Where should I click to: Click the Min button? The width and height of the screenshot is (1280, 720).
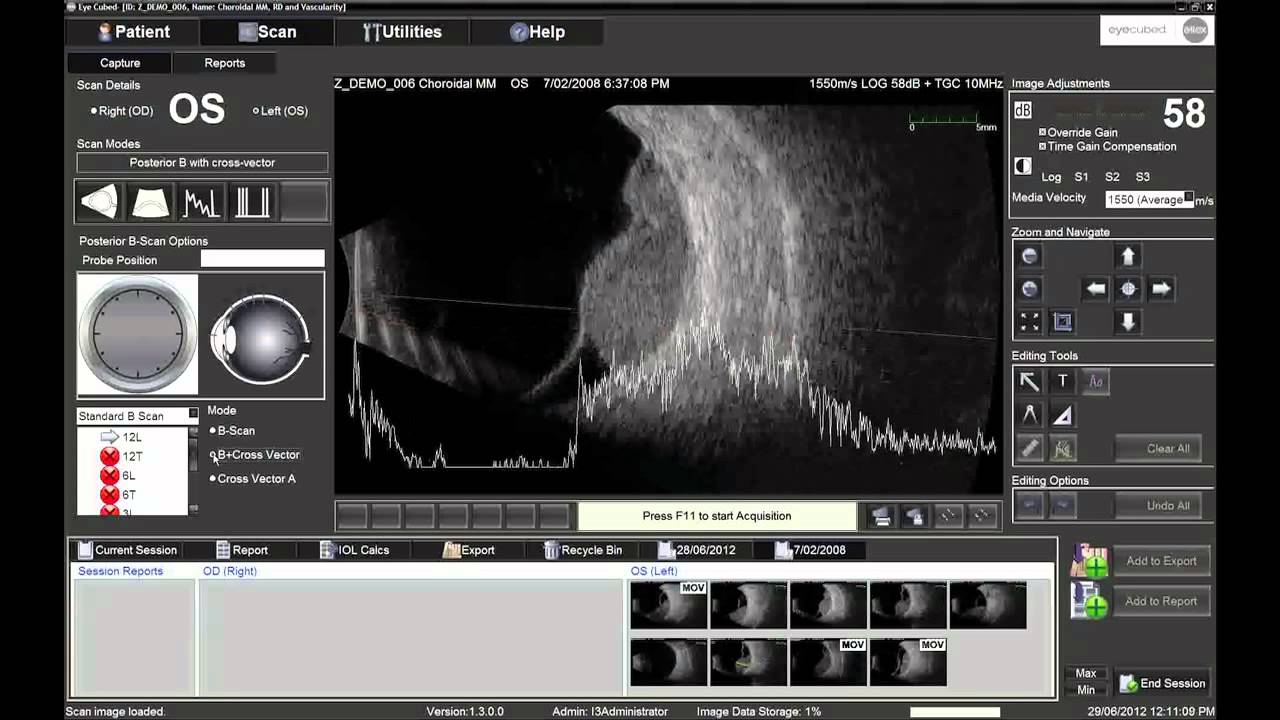(x=1085, y=690)
